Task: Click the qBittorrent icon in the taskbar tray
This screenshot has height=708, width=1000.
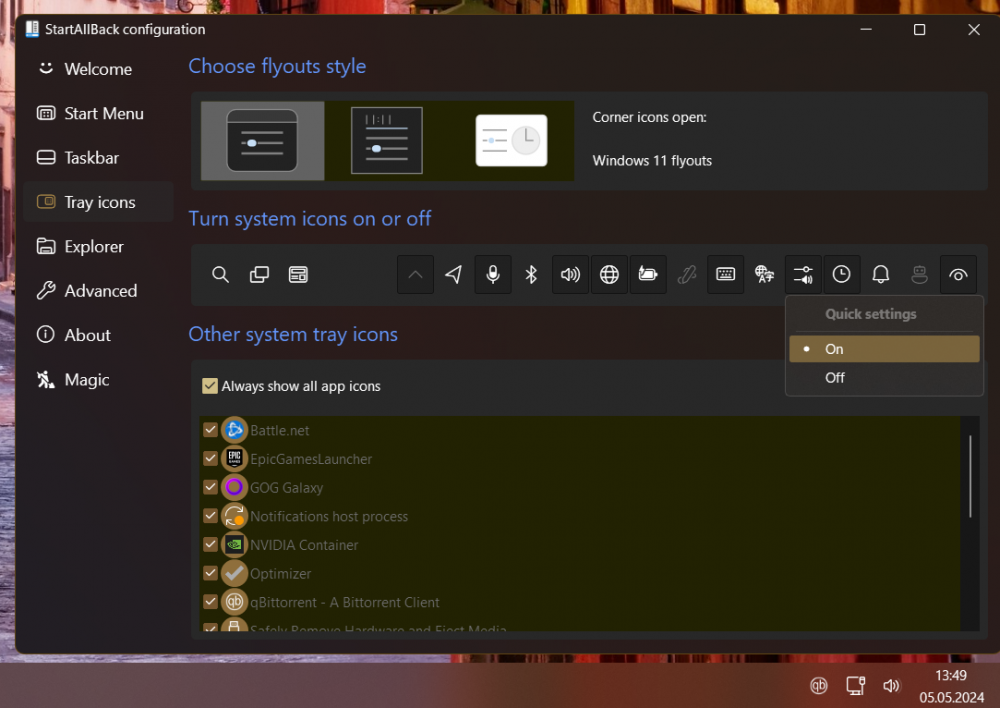Action: [x=818, y=686]
